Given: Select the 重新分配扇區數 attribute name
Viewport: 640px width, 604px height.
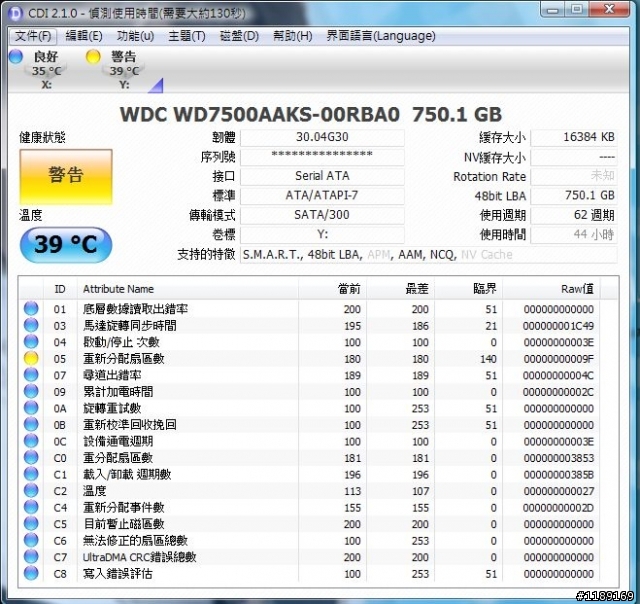Looking at the screenshot, I should (x=124, y=359).
